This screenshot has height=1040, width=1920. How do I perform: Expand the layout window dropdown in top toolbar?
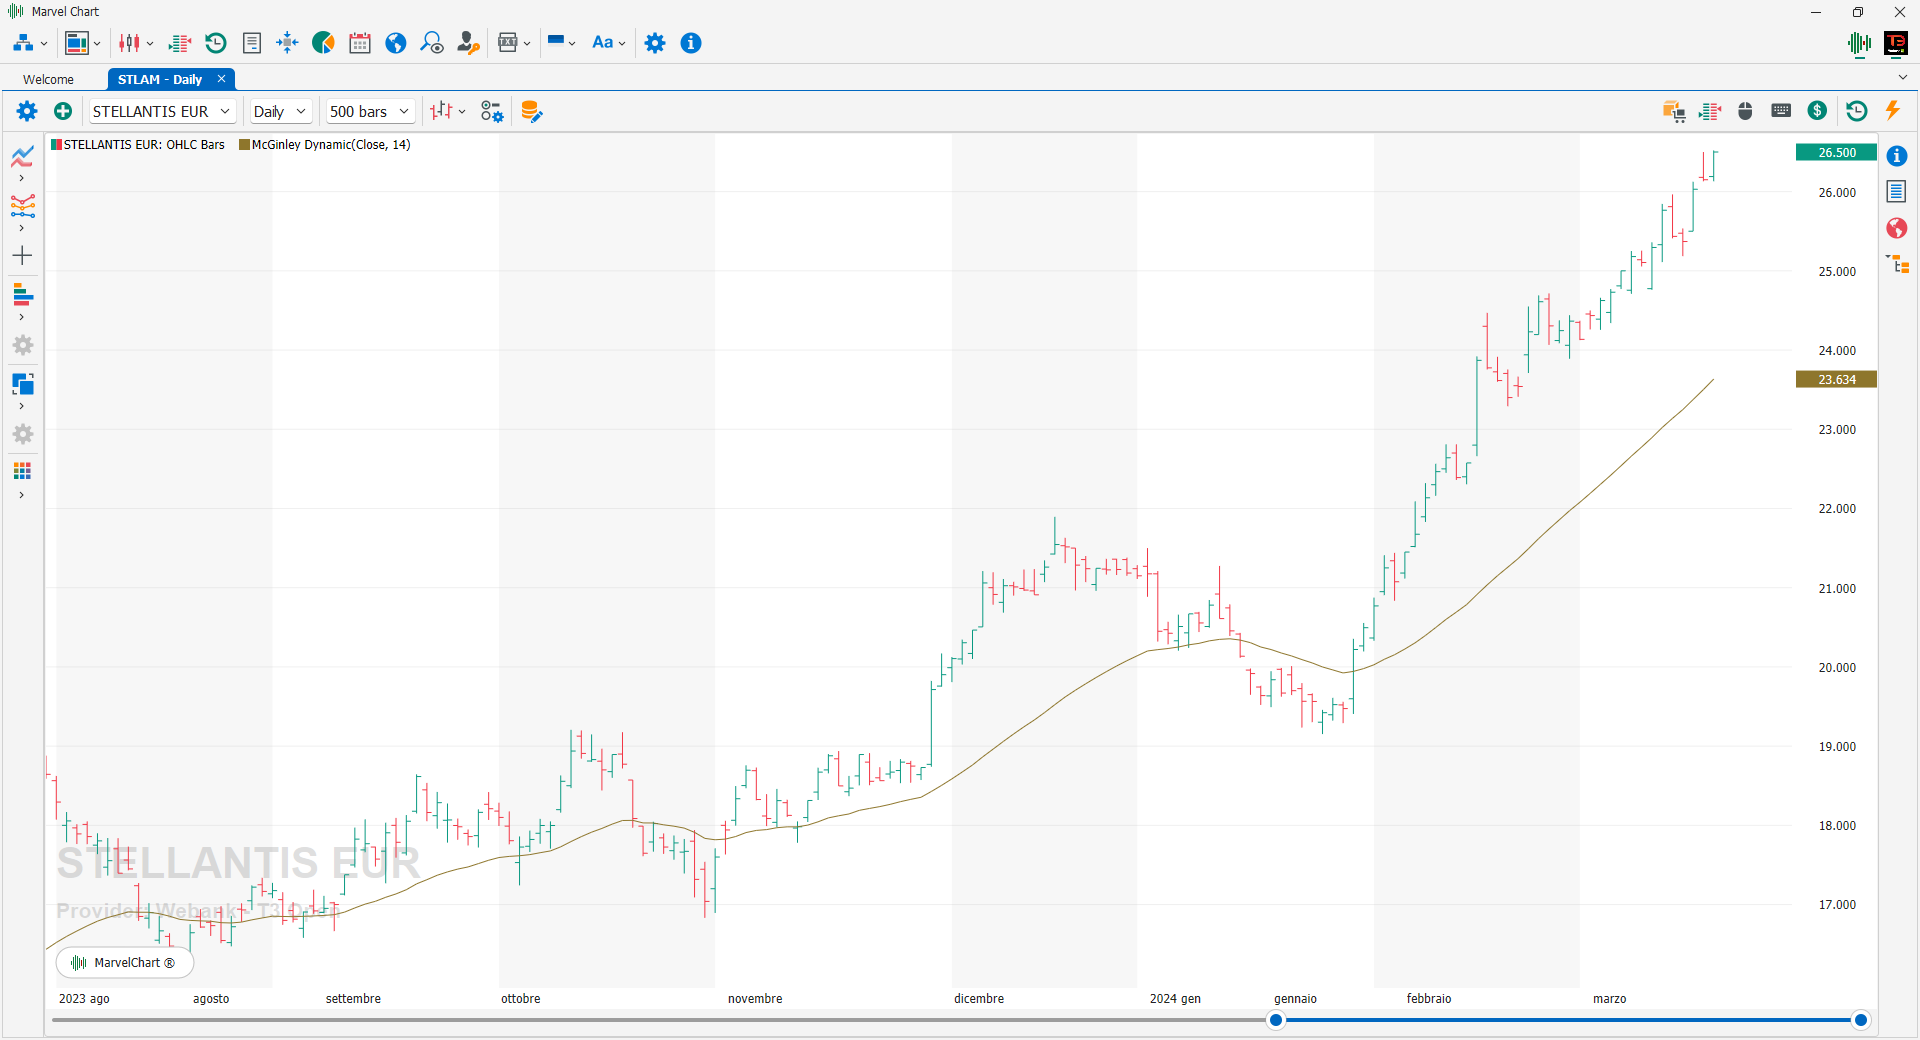pyautogui.click(x=97, y=44)
